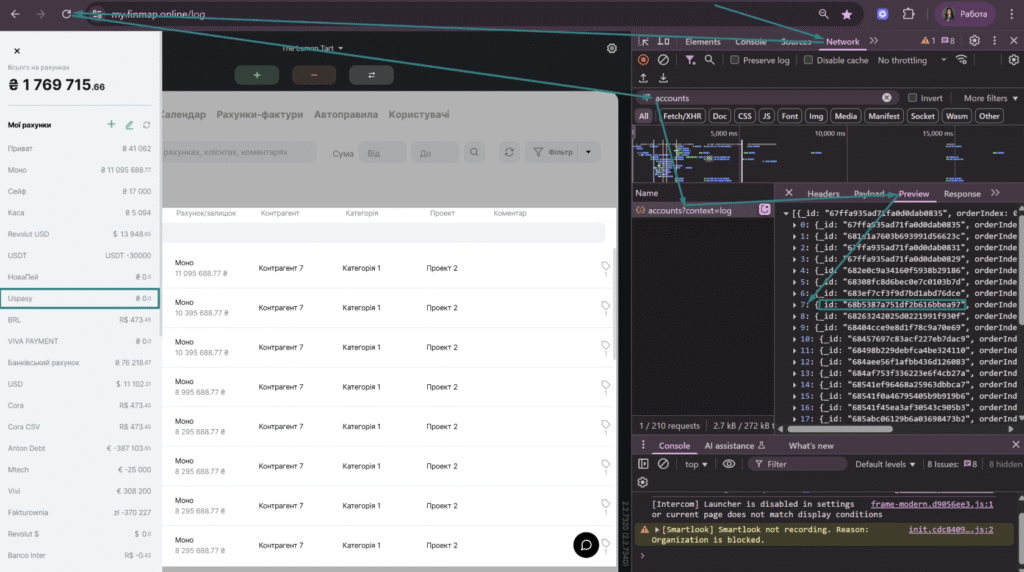Open the Chrome three-dot menu

tap(1011, 14)
